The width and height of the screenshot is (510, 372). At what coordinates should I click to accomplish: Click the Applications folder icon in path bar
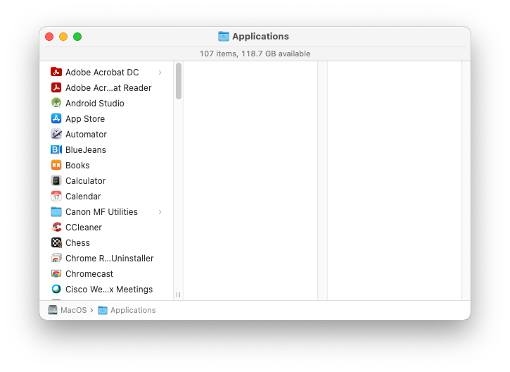point(103,310)
